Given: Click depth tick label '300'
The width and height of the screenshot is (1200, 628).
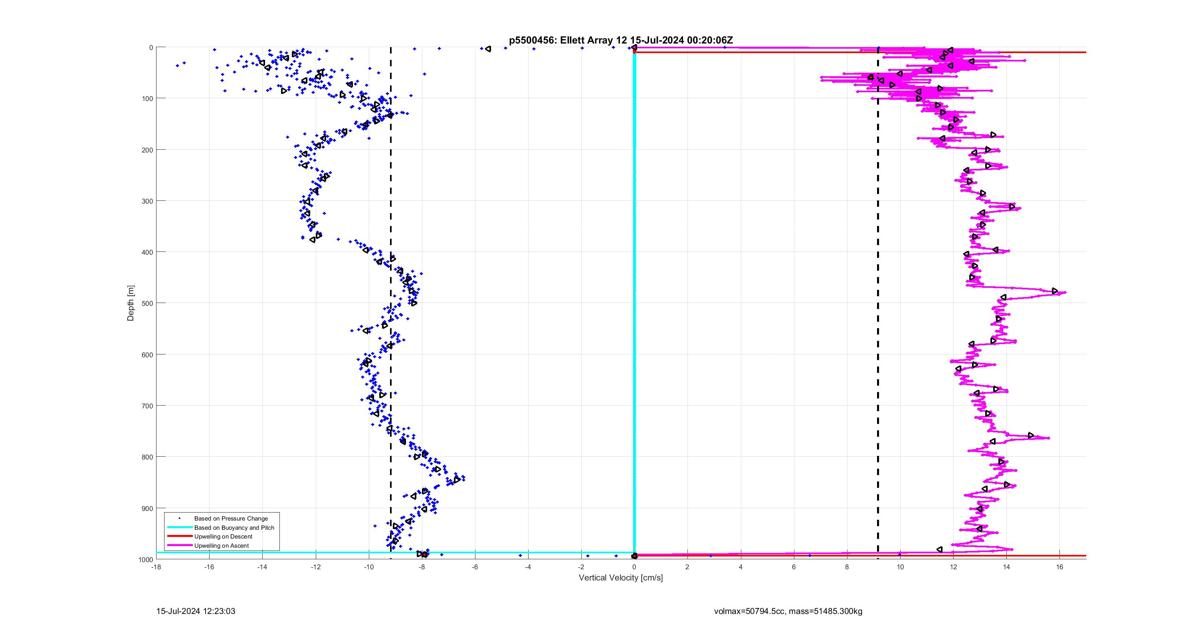Looking at the screenshot, I should 145,201.
